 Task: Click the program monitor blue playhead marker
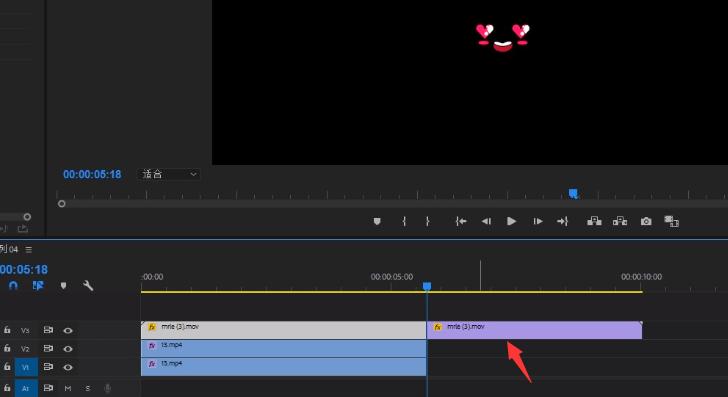pos(573,194)
